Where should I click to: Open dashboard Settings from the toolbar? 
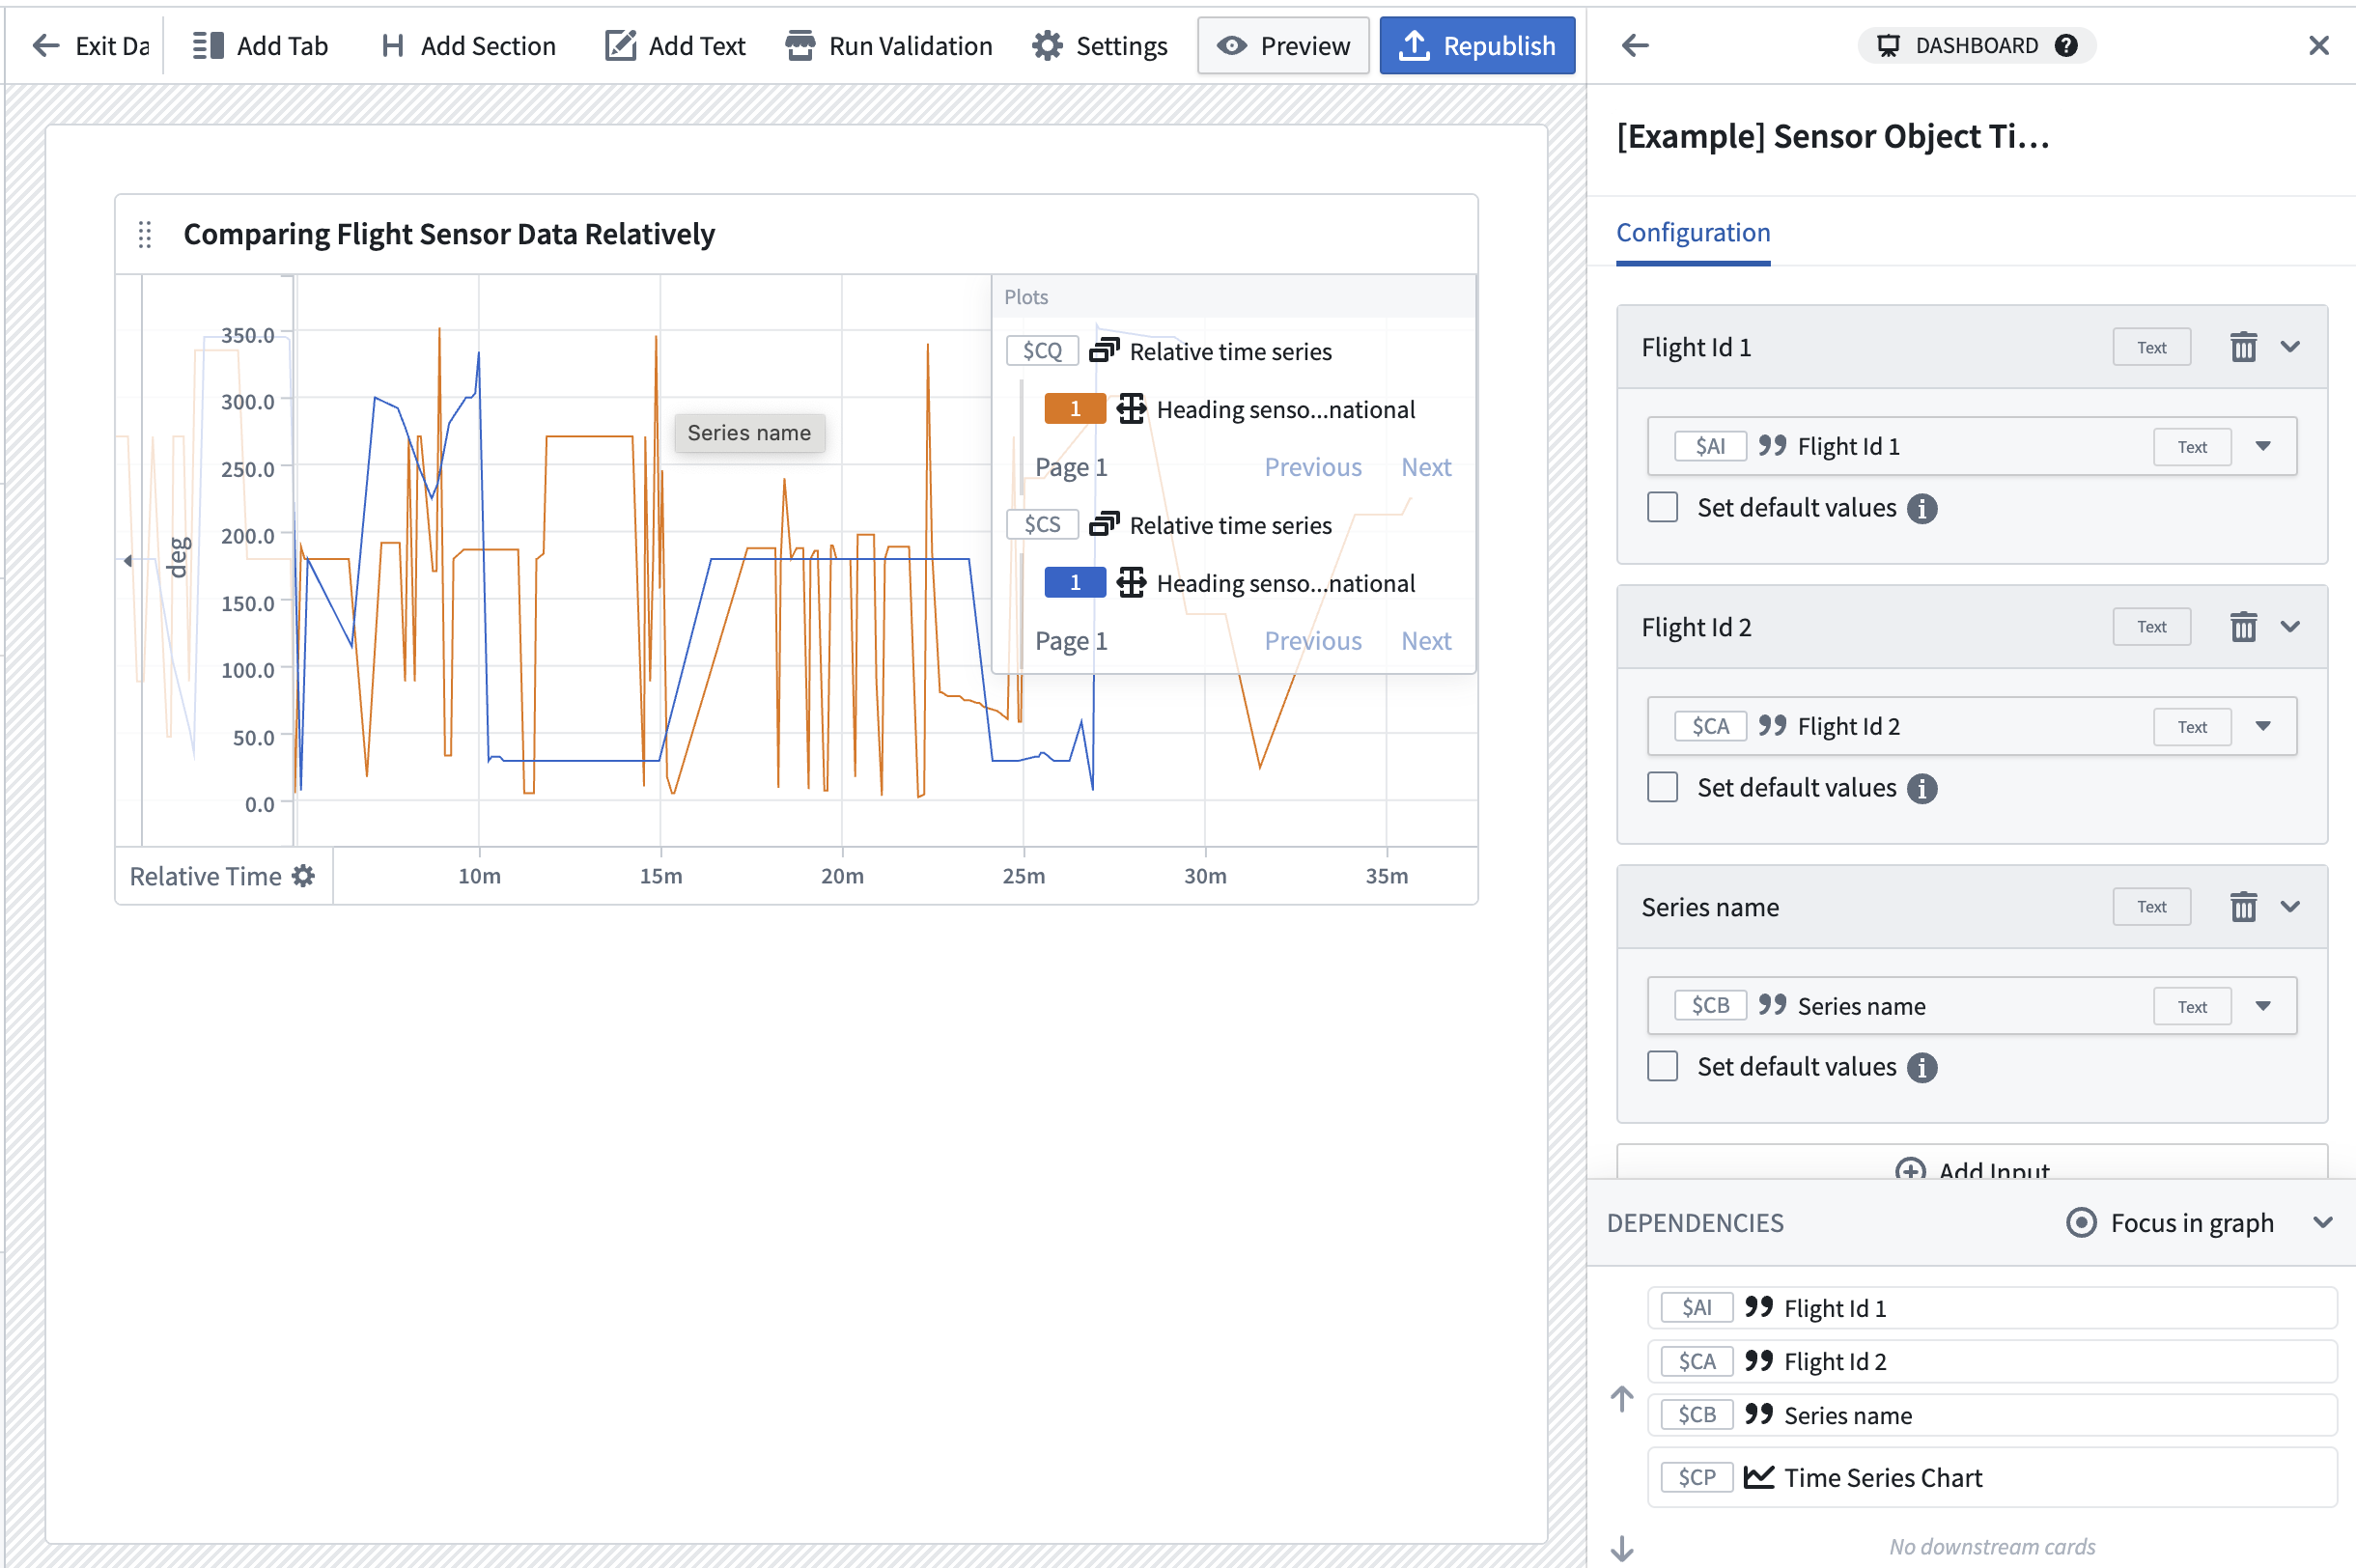click(x=1099, y=46)
